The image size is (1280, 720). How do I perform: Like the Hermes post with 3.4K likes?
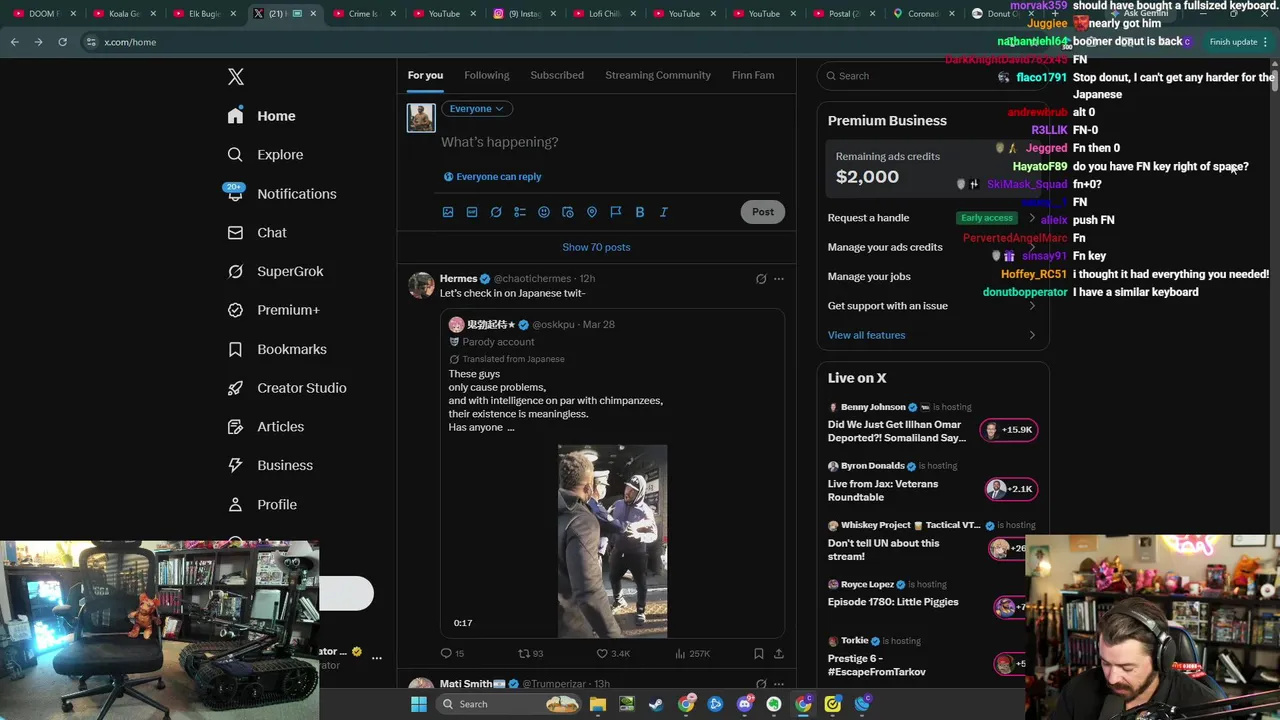point(613,654)
